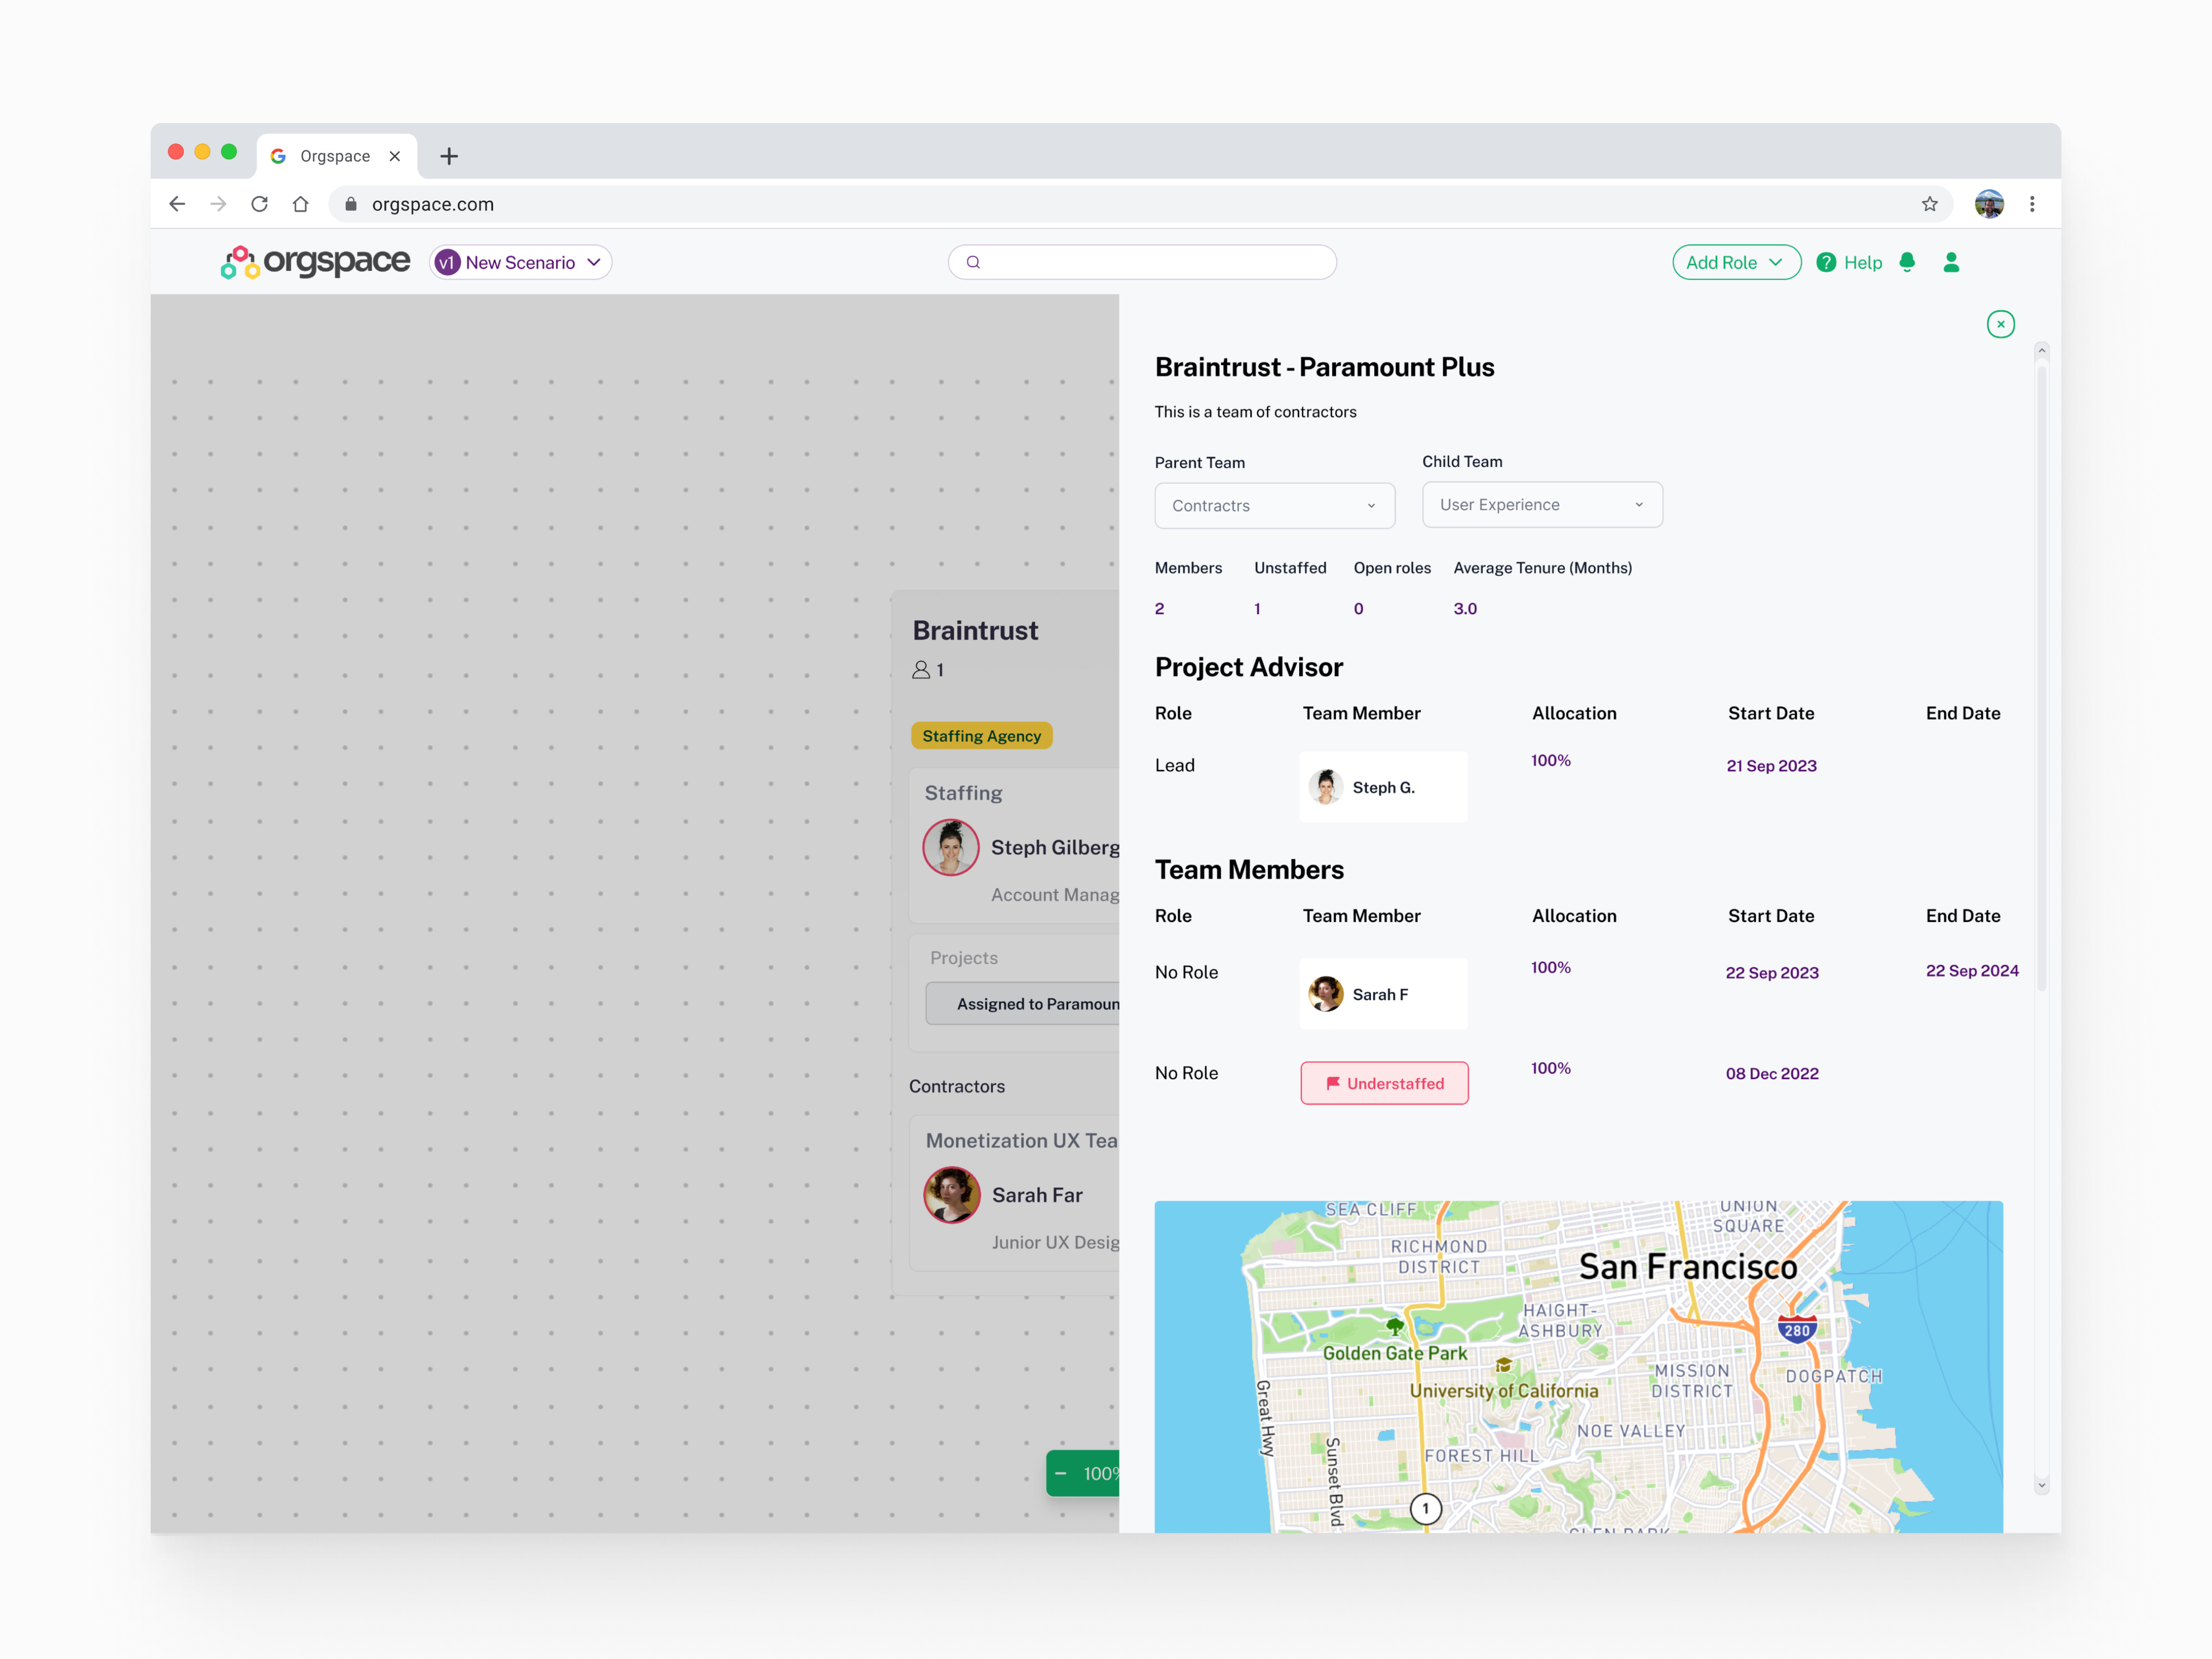
Task: Close the Braintrust panel with the X icon
Action: pos(2000,324)
